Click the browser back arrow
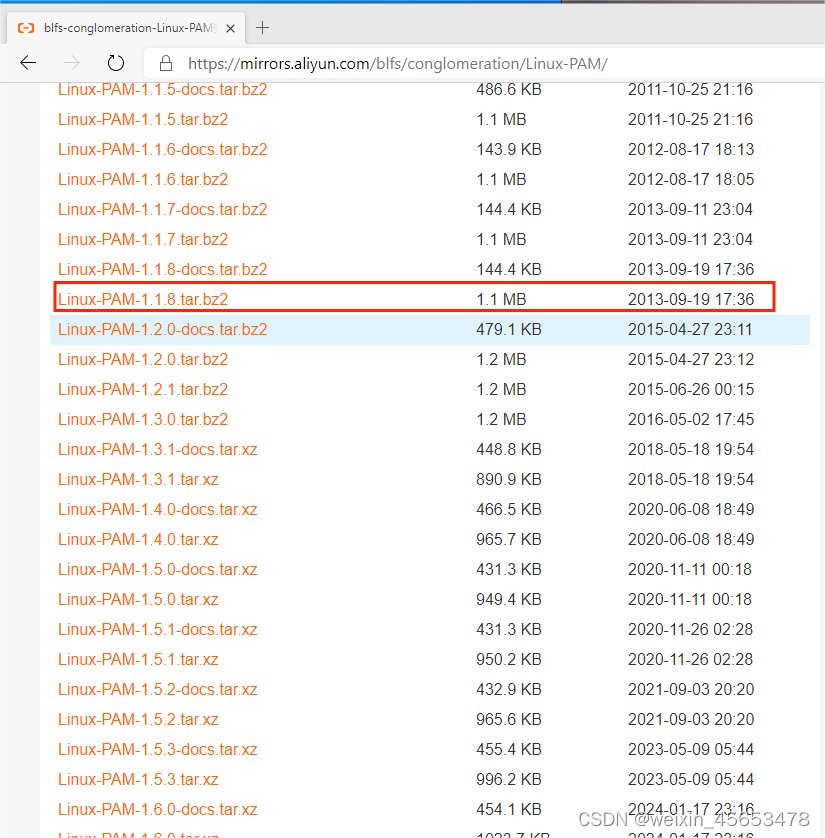 28,63
